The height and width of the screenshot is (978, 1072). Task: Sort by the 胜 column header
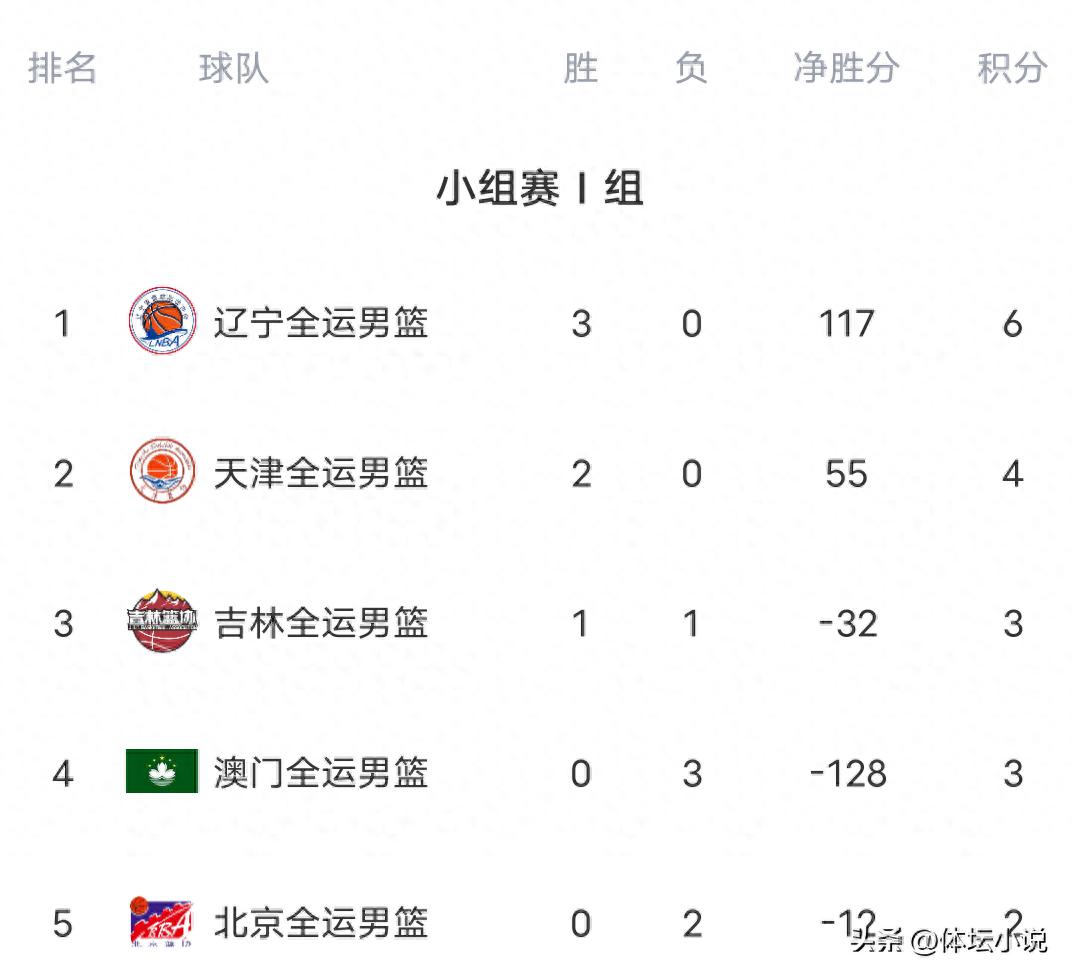(x=580, y=69)
